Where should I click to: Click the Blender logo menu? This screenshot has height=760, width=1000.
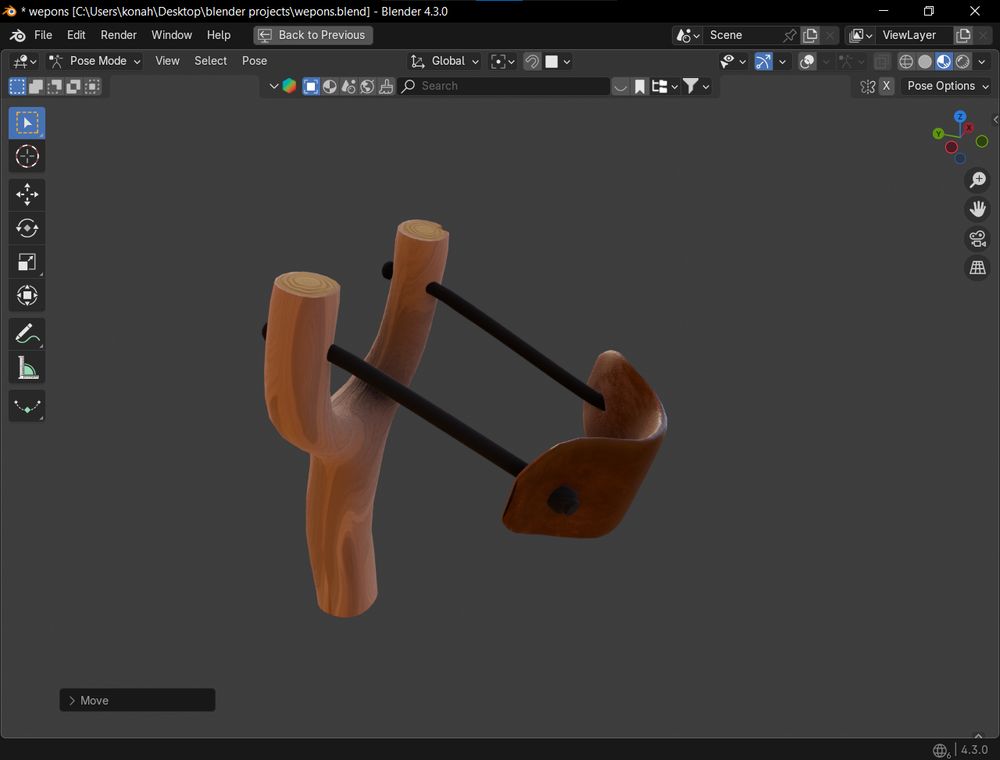[x=17, y=35]
